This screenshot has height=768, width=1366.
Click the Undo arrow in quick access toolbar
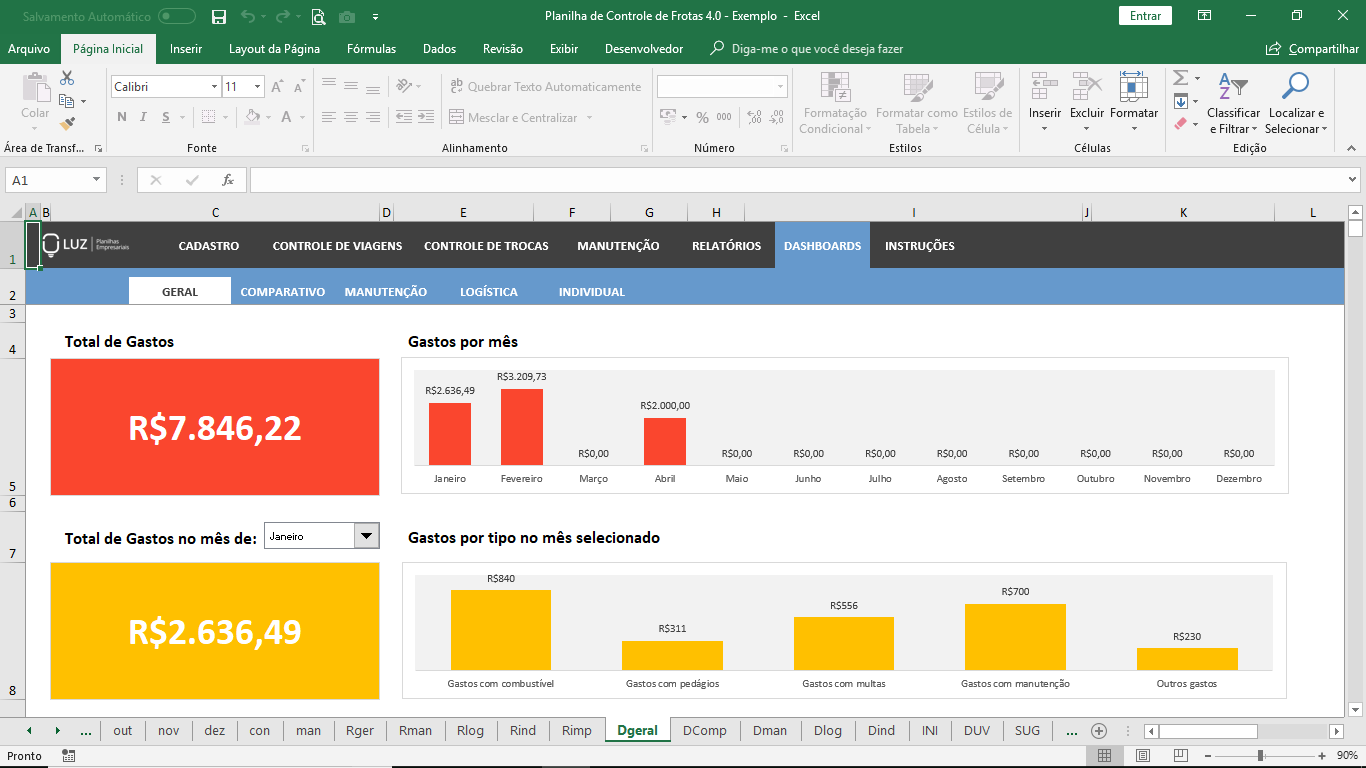[247, 16]
